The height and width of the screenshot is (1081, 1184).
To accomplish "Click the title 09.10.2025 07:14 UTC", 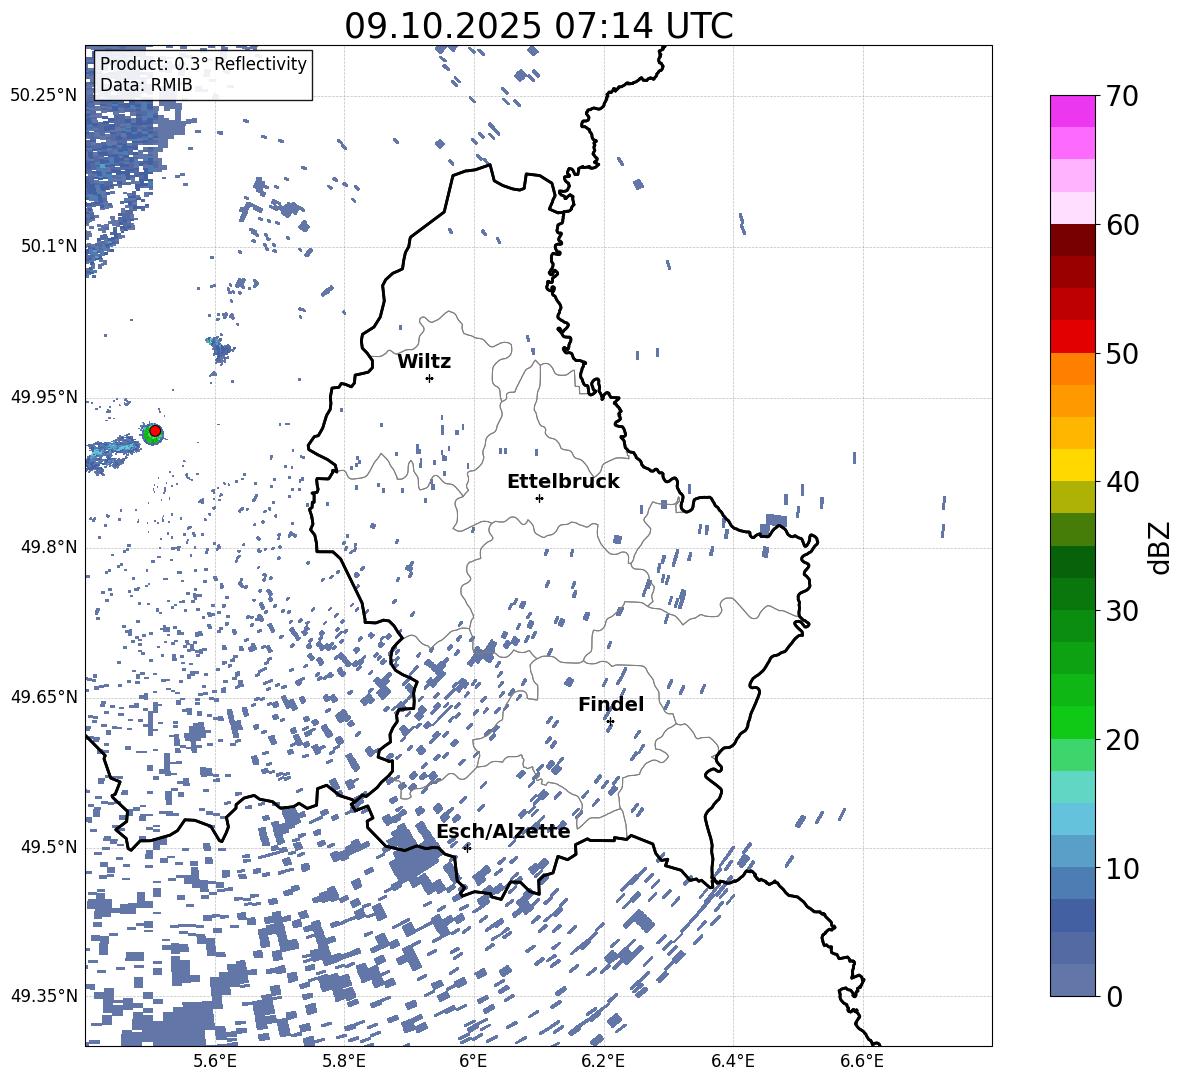I will (538, 26).
